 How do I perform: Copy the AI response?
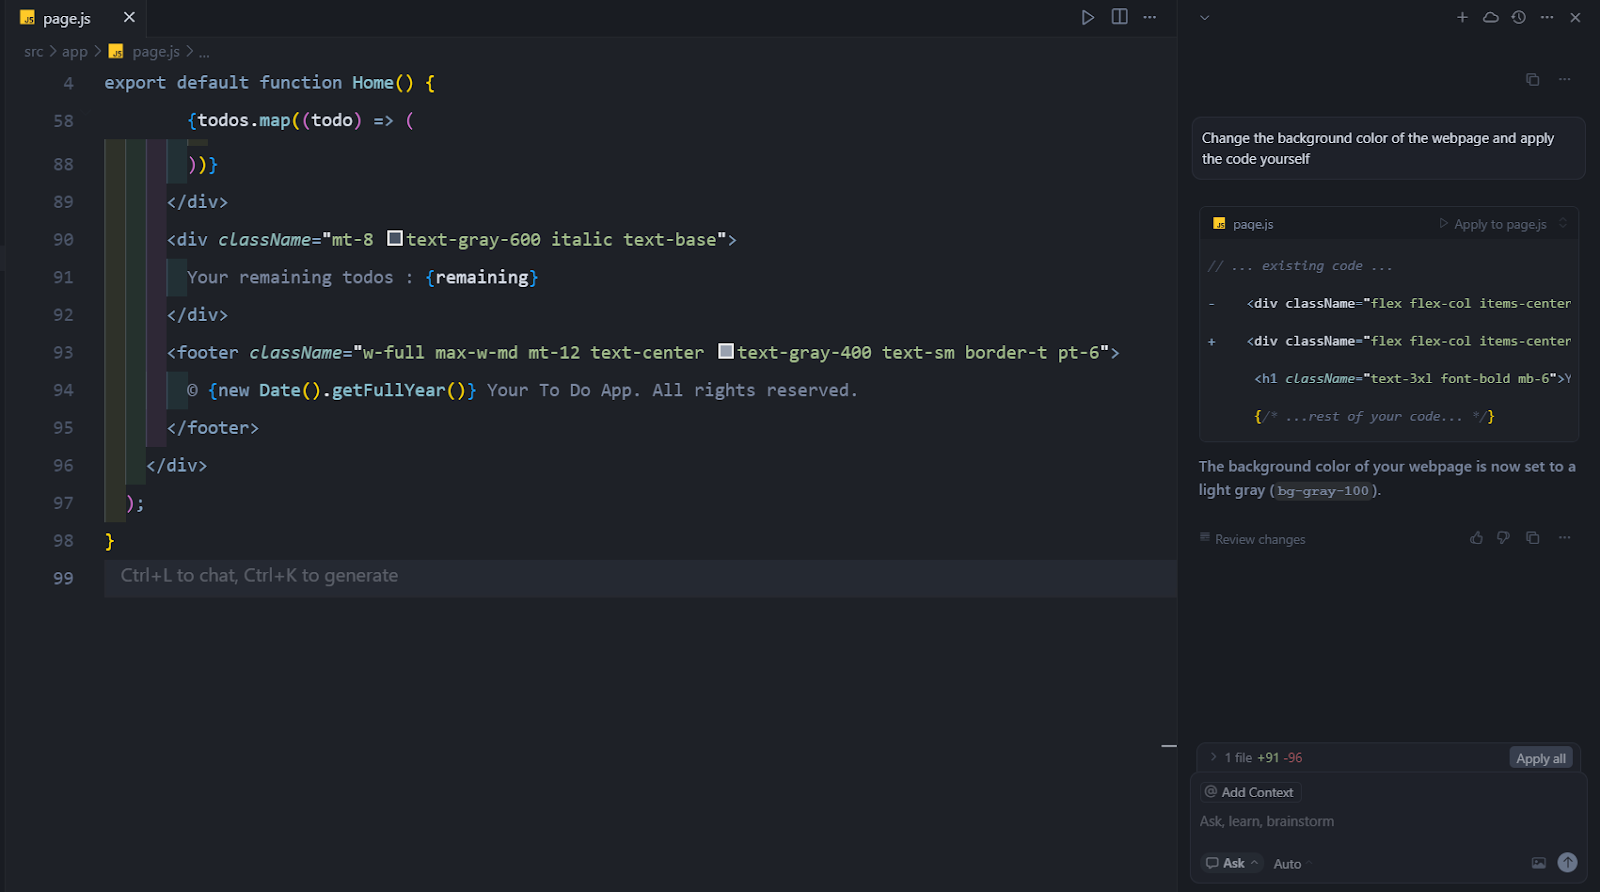[1532, 538]
